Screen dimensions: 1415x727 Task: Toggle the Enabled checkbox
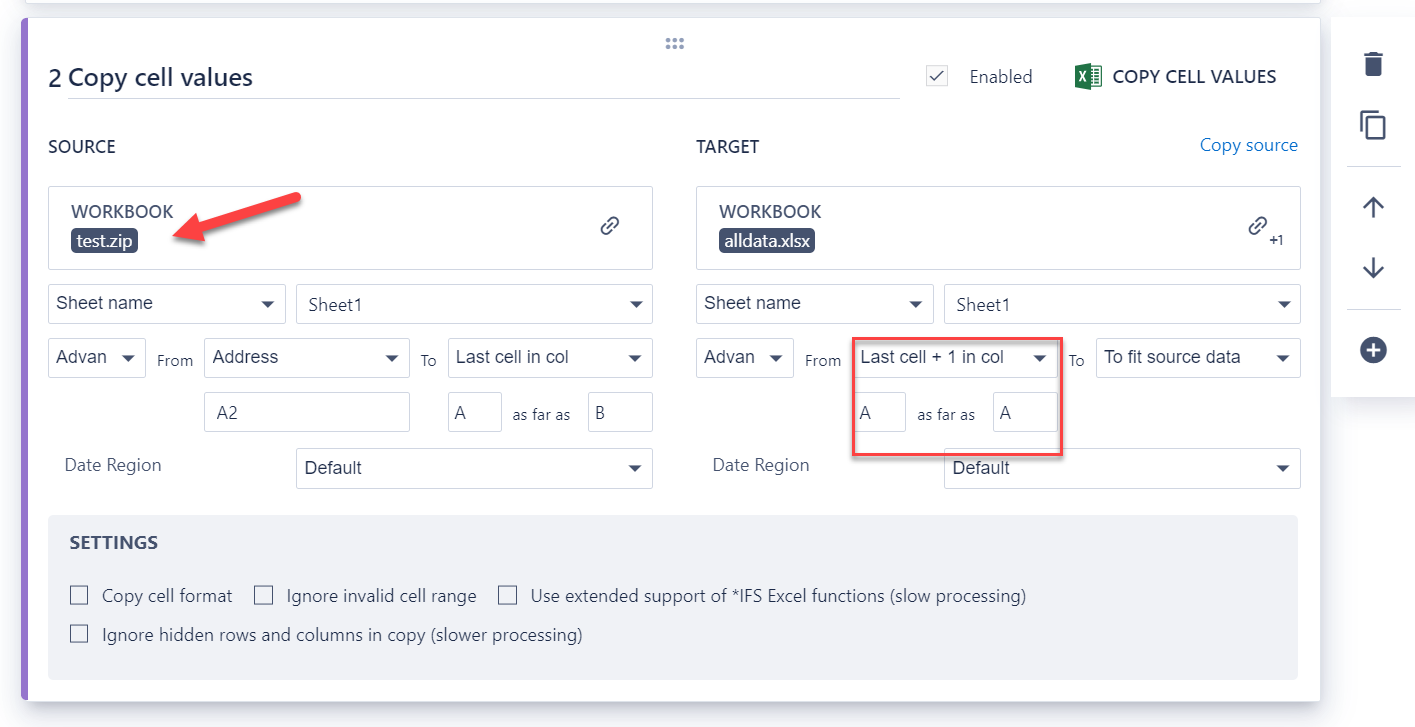[x=937, y=76]
